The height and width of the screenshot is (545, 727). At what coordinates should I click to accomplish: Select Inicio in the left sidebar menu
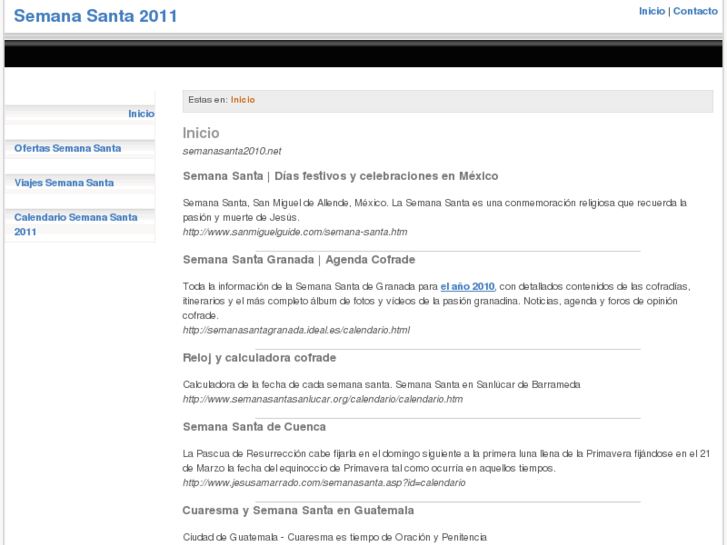(x=141, y=114)
